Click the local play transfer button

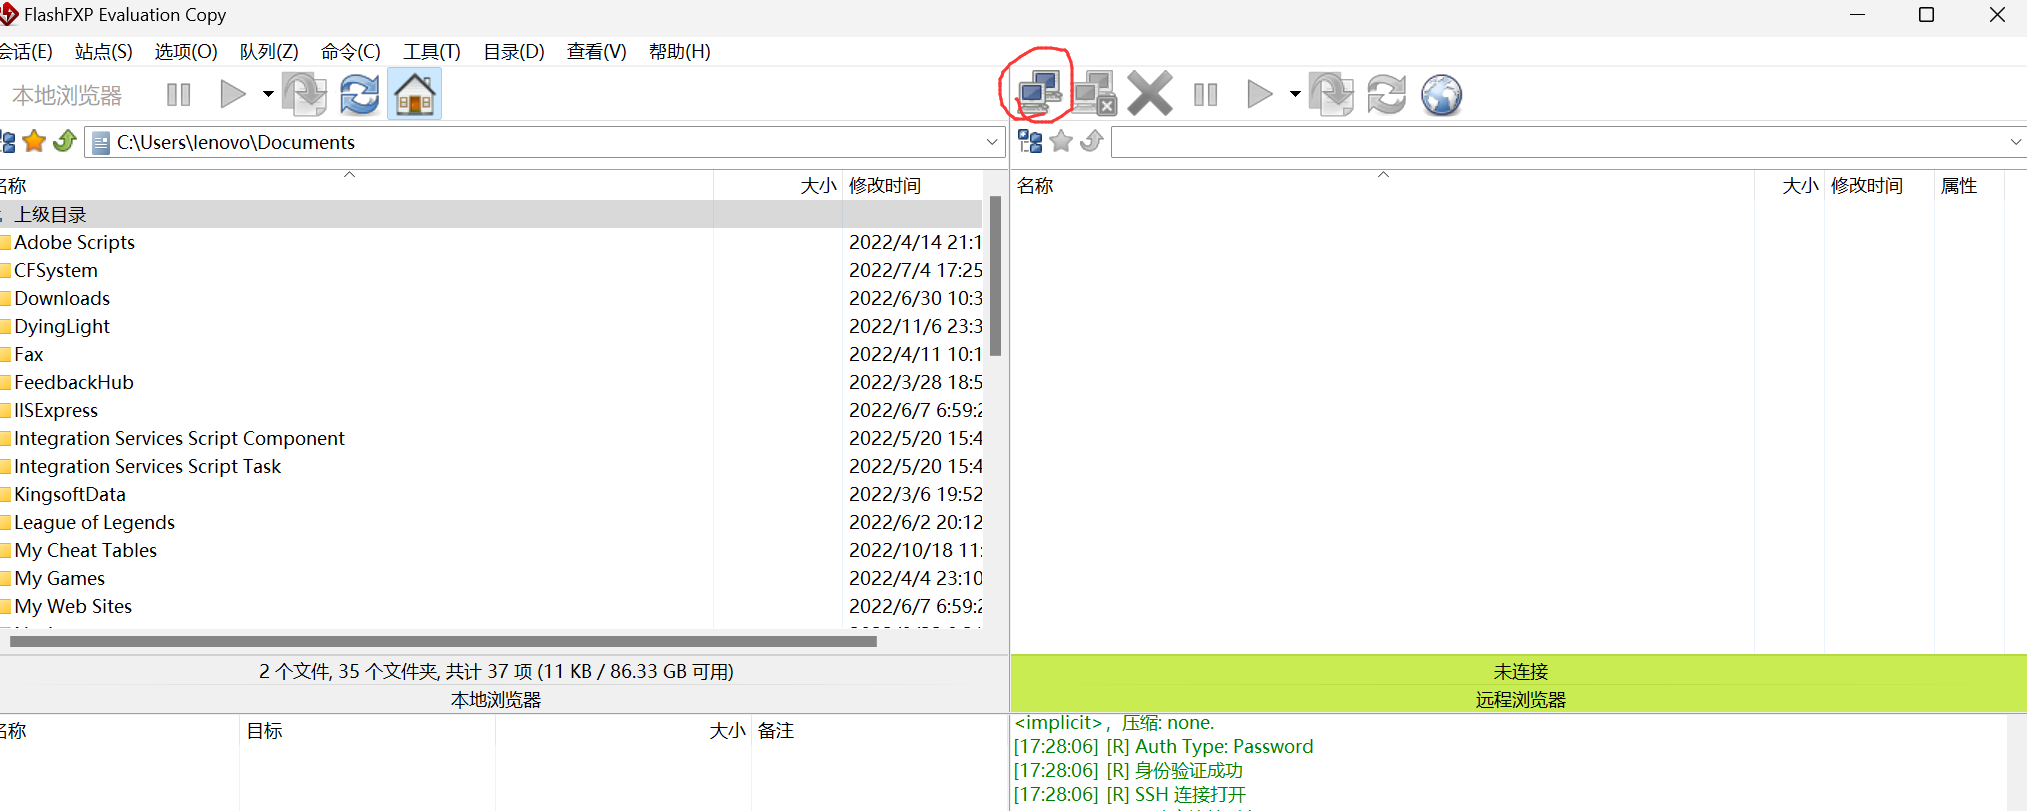[x=233, y=95]
